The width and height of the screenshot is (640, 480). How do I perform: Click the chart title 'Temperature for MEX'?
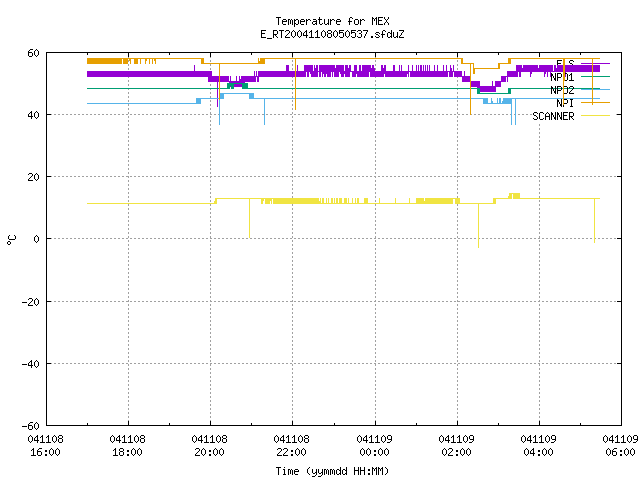click(x=332, y=21)
